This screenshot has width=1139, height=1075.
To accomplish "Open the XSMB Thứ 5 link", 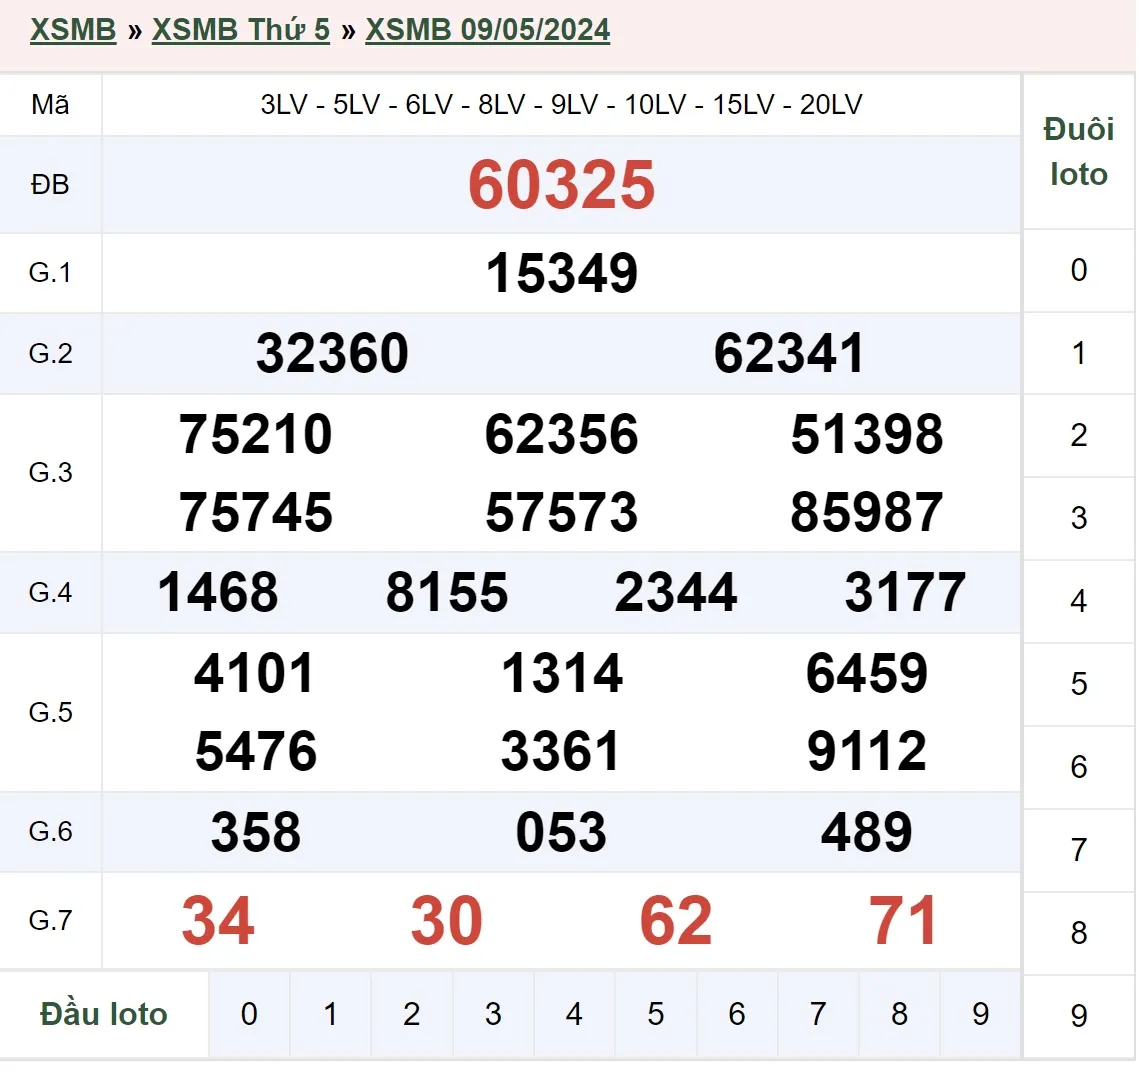I will click(240, 30).
